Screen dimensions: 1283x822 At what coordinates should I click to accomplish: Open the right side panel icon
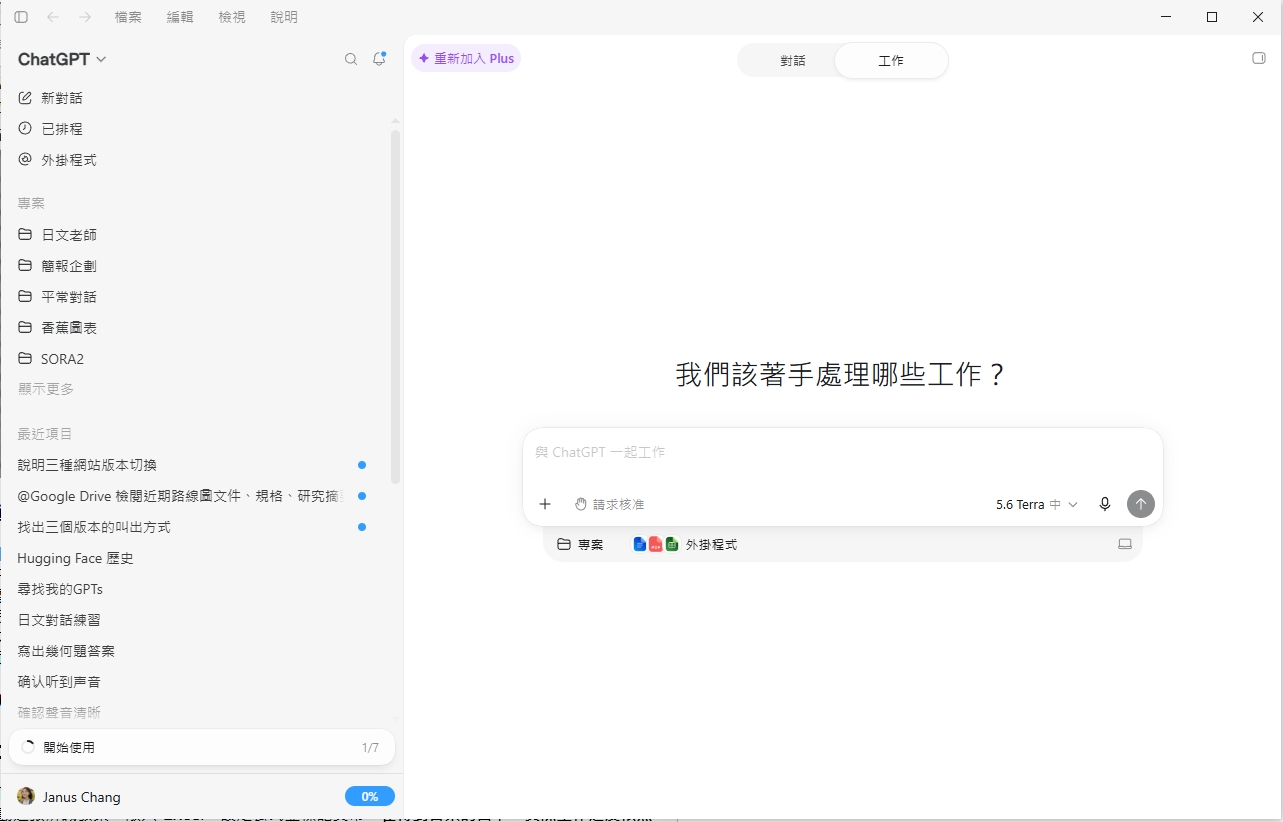tap(1259, 58)
